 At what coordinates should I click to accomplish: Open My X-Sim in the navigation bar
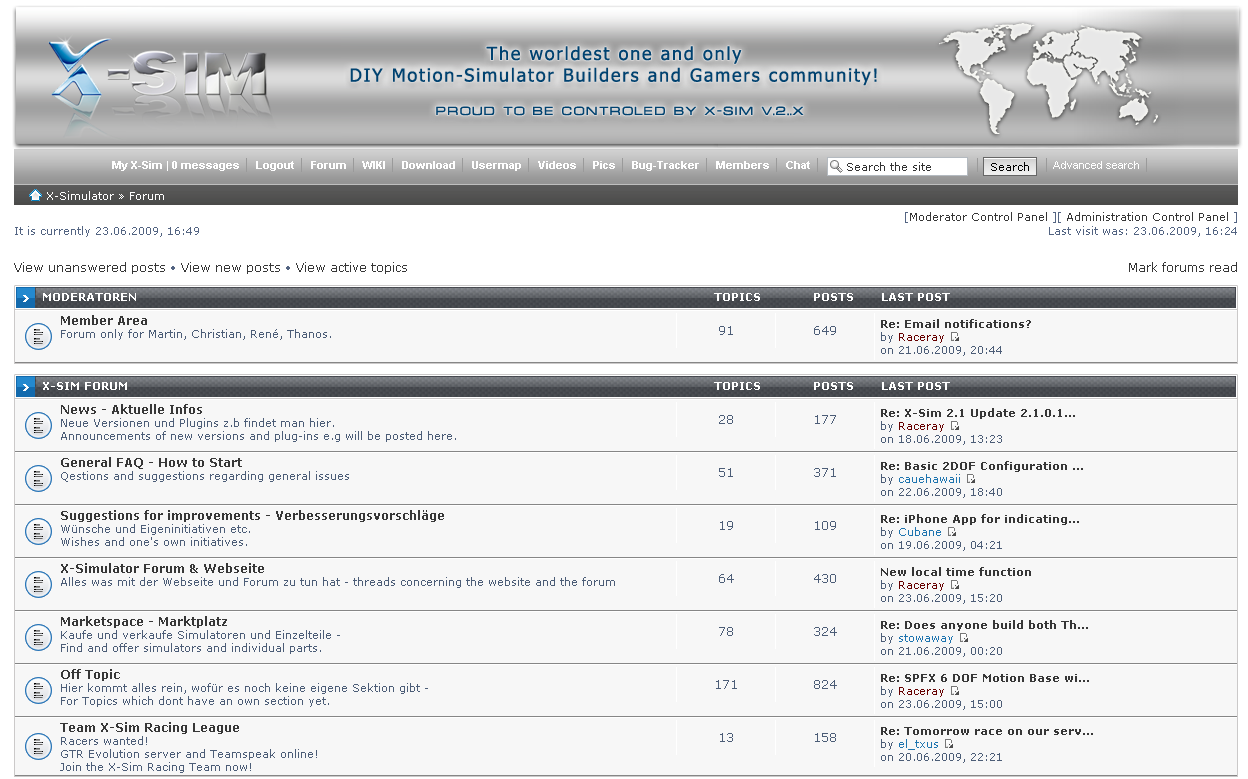136,165
